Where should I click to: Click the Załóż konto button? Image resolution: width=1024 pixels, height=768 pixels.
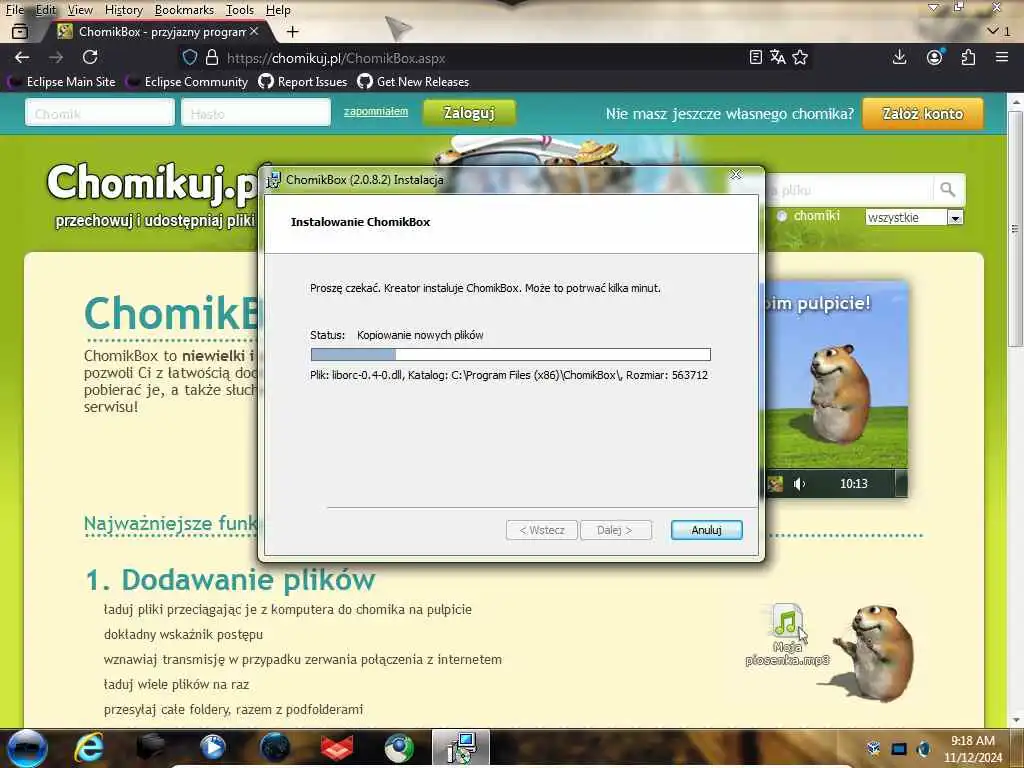923,114
